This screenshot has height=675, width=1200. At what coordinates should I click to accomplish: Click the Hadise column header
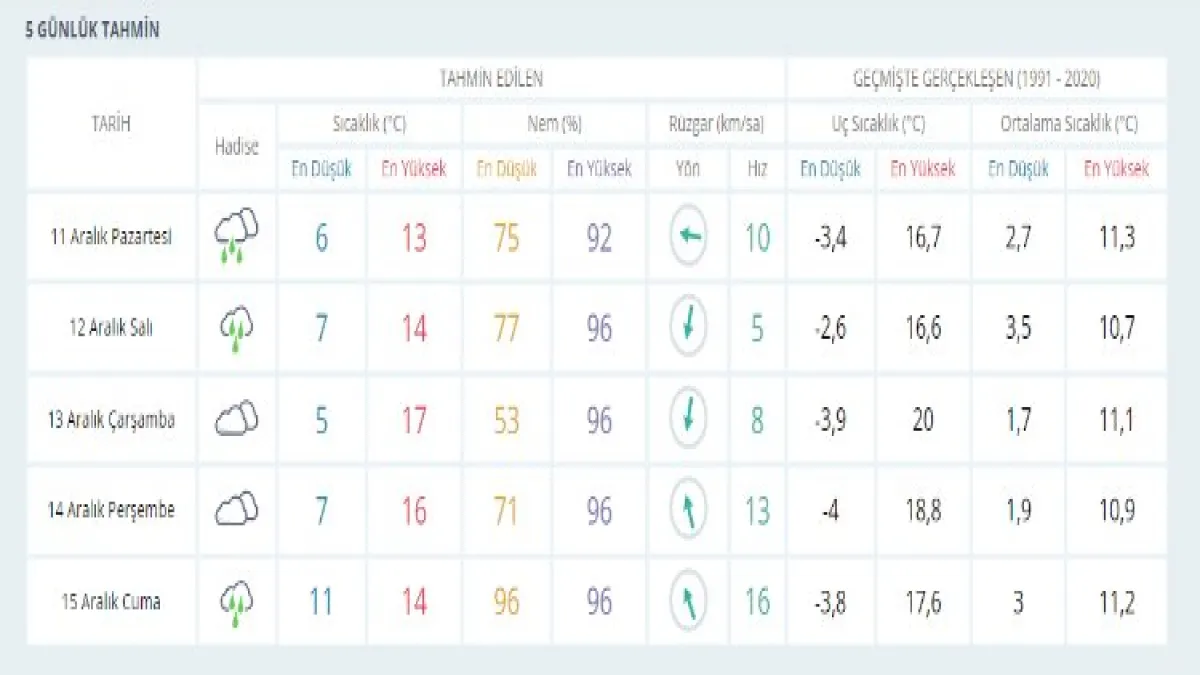click(236, 146)
